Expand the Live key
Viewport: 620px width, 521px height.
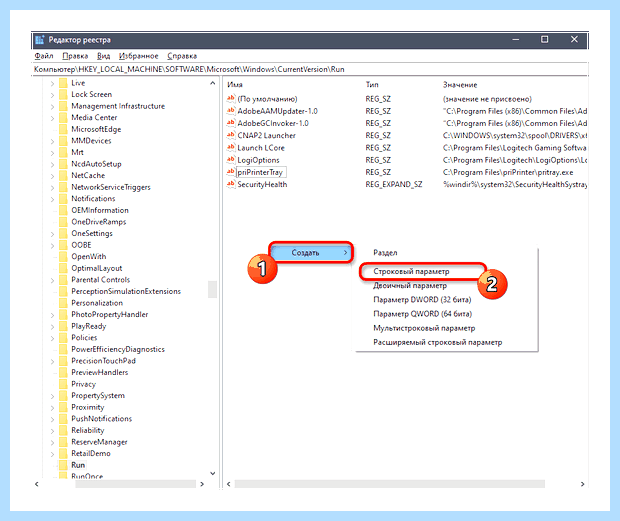point(52,83)
